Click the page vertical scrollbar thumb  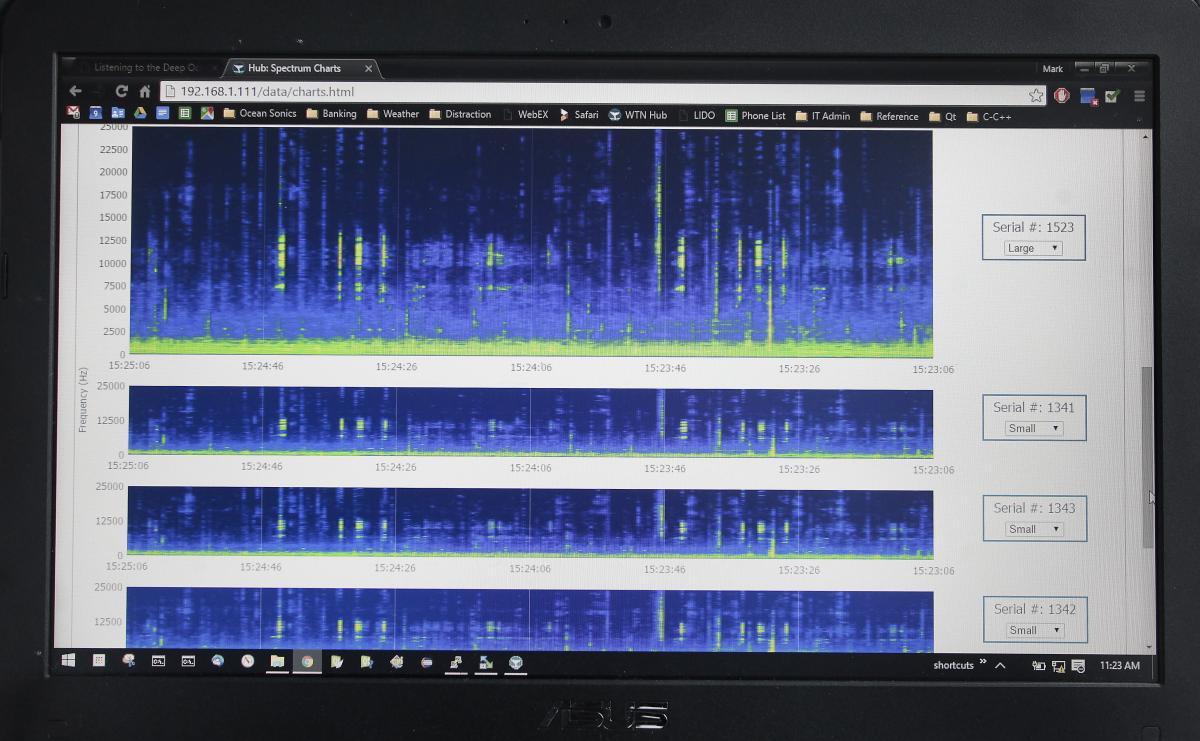(x=1147, y=457)
